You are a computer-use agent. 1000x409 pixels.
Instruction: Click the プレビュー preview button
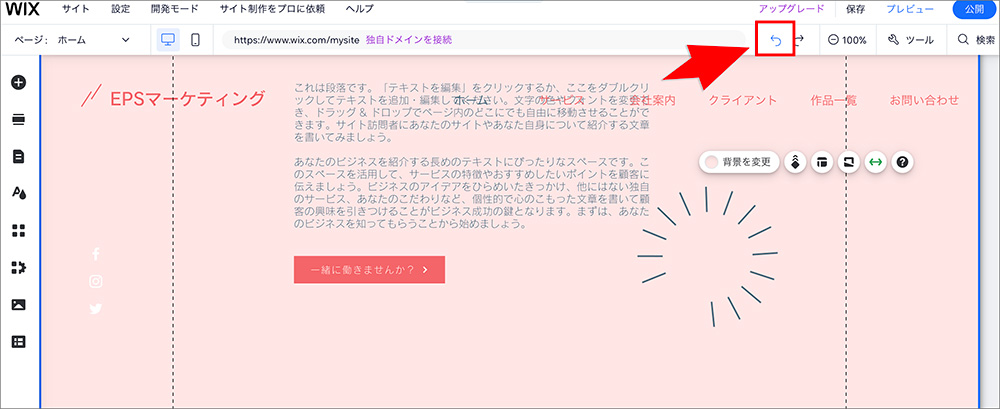[910, 10]
